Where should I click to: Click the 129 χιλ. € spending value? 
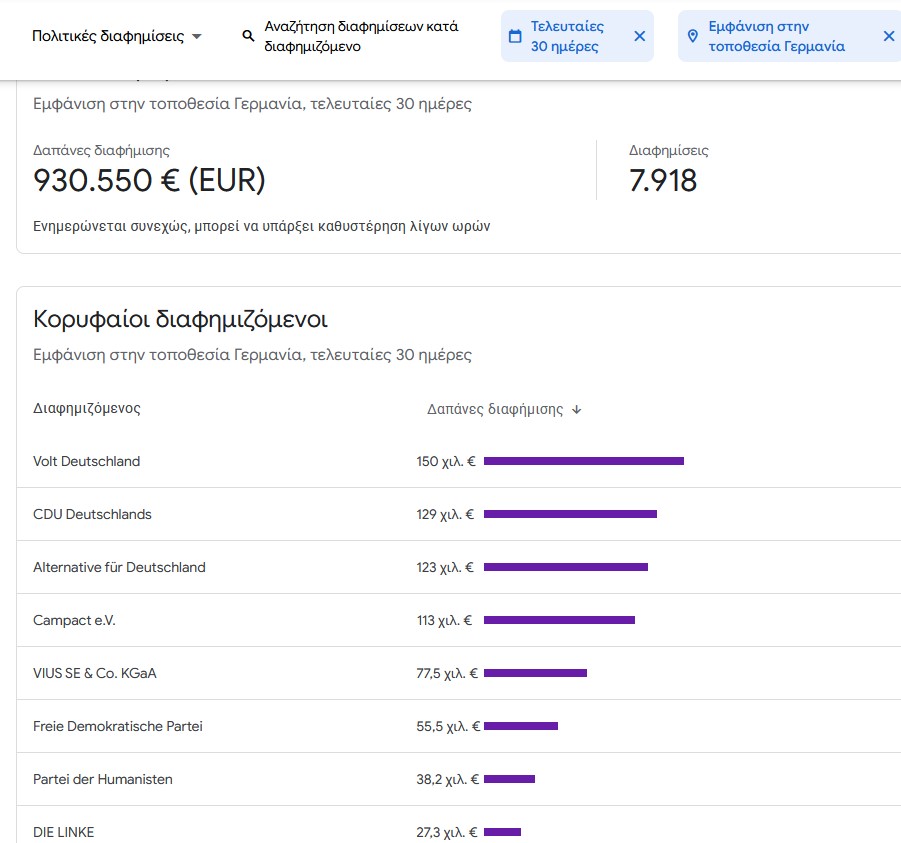coord(445,514)
